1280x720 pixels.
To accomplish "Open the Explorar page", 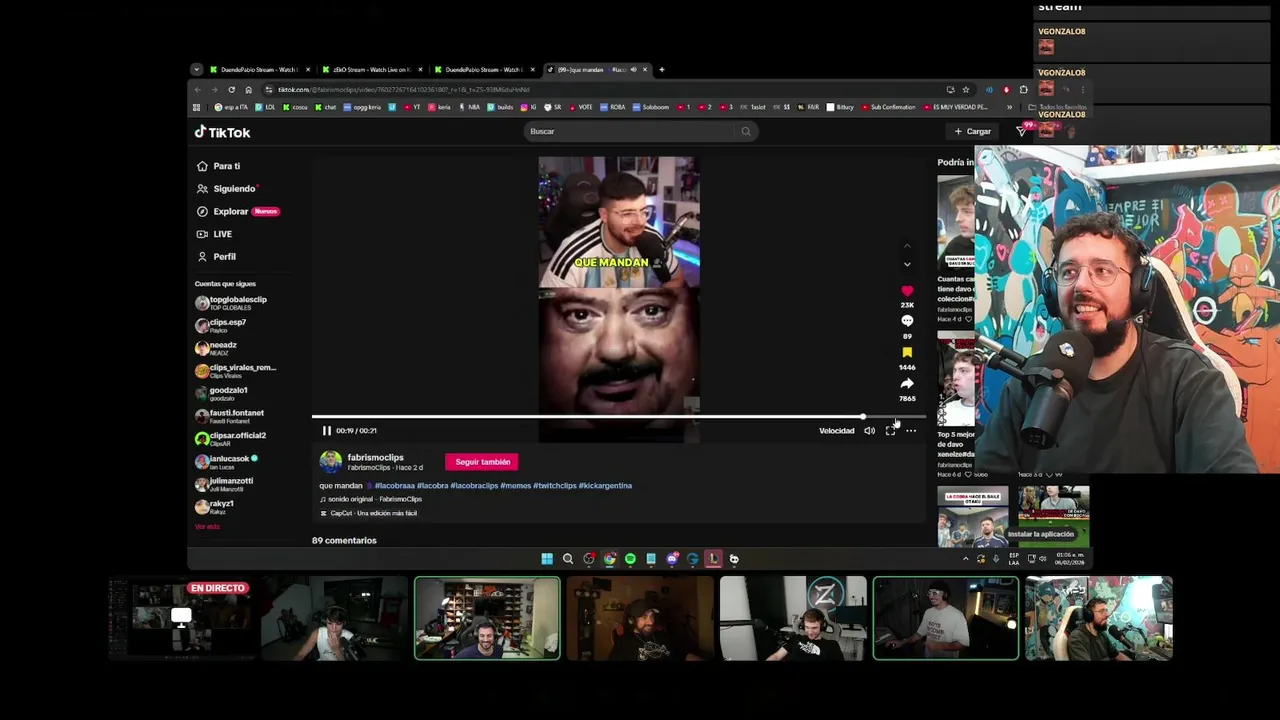I will coord(237,211).
